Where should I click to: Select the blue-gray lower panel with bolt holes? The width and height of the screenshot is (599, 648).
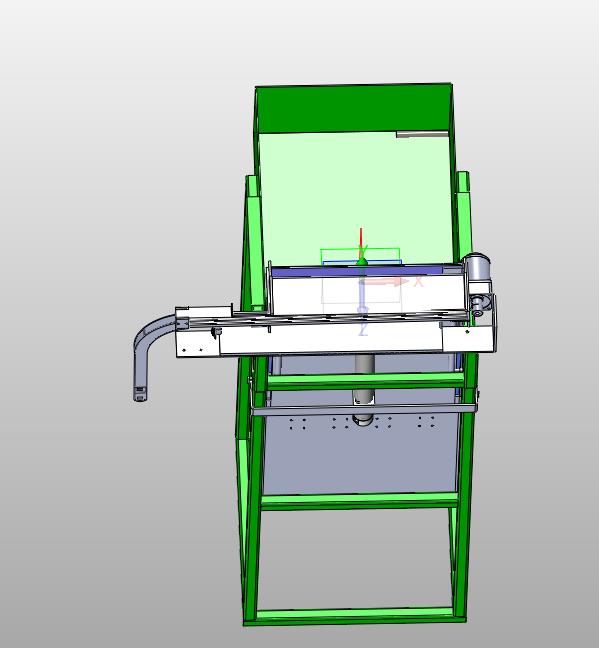360,455
